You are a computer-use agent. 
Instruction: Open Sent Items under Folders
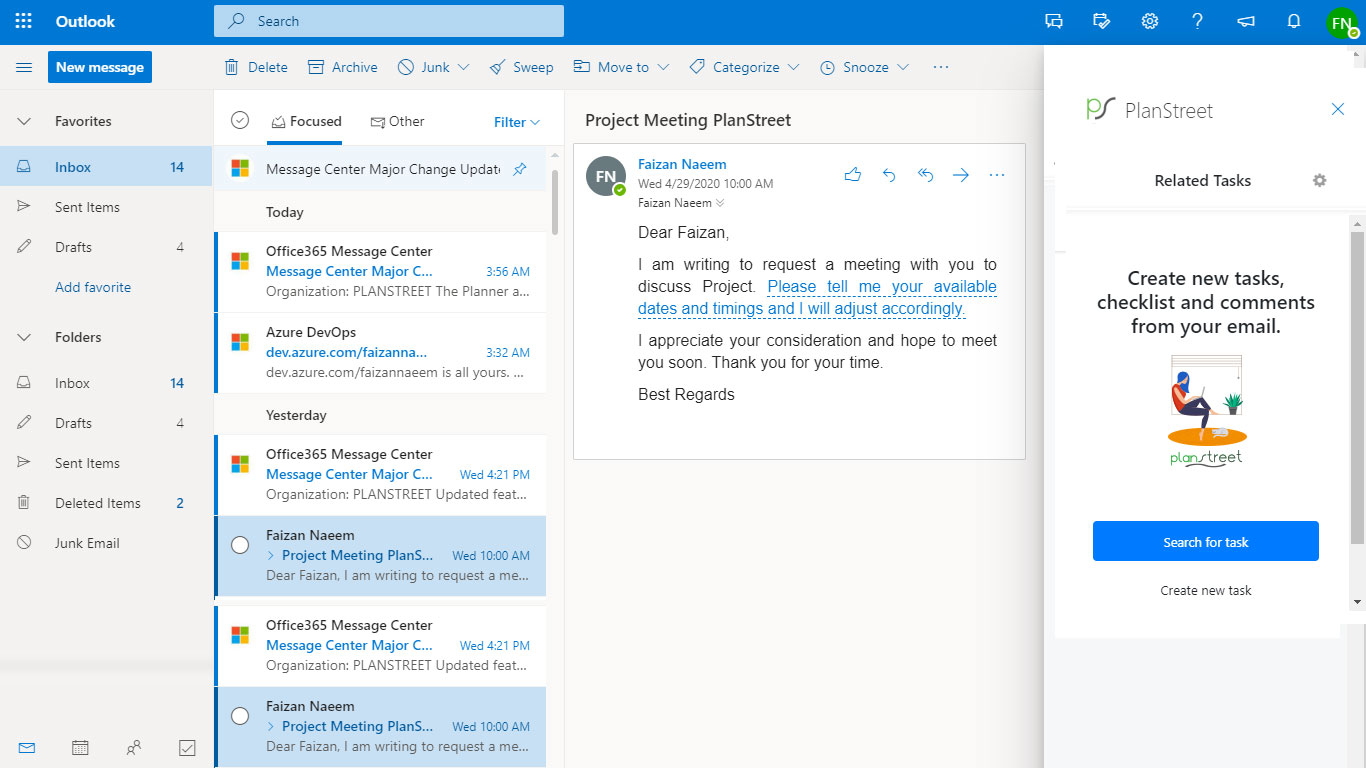106,463
